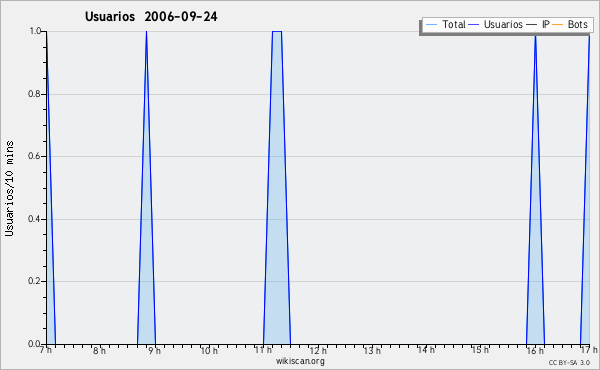
Task: Click the Total legend entry
Action: tap(445, 24)
